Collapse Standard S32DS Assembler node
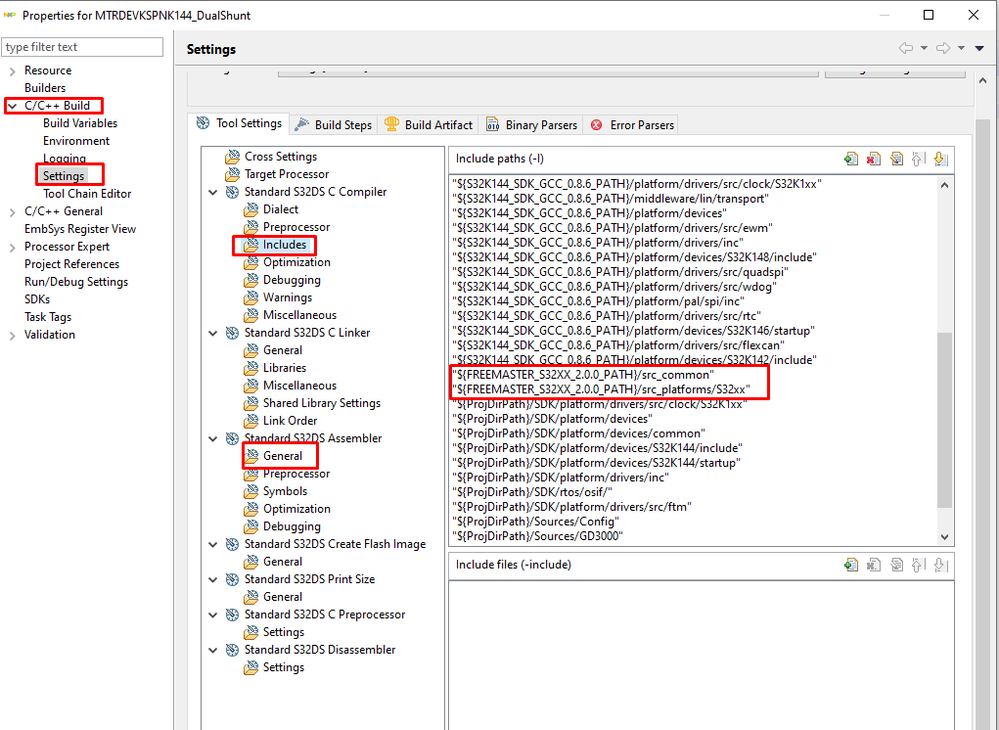The image size is (999, 730). pyautogui.click(x=213, y=439)
